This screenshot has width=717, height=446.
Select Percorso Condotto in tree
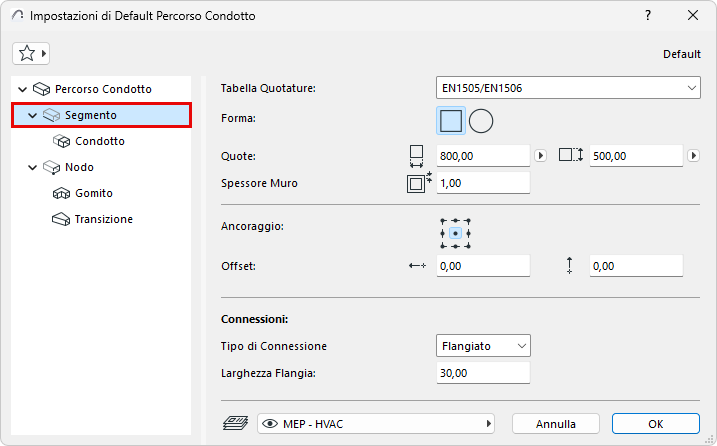(x=103, y=89)
